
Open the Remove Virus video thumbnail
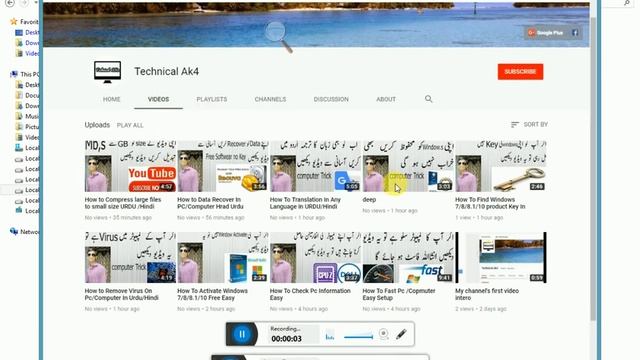coord(130,258)
